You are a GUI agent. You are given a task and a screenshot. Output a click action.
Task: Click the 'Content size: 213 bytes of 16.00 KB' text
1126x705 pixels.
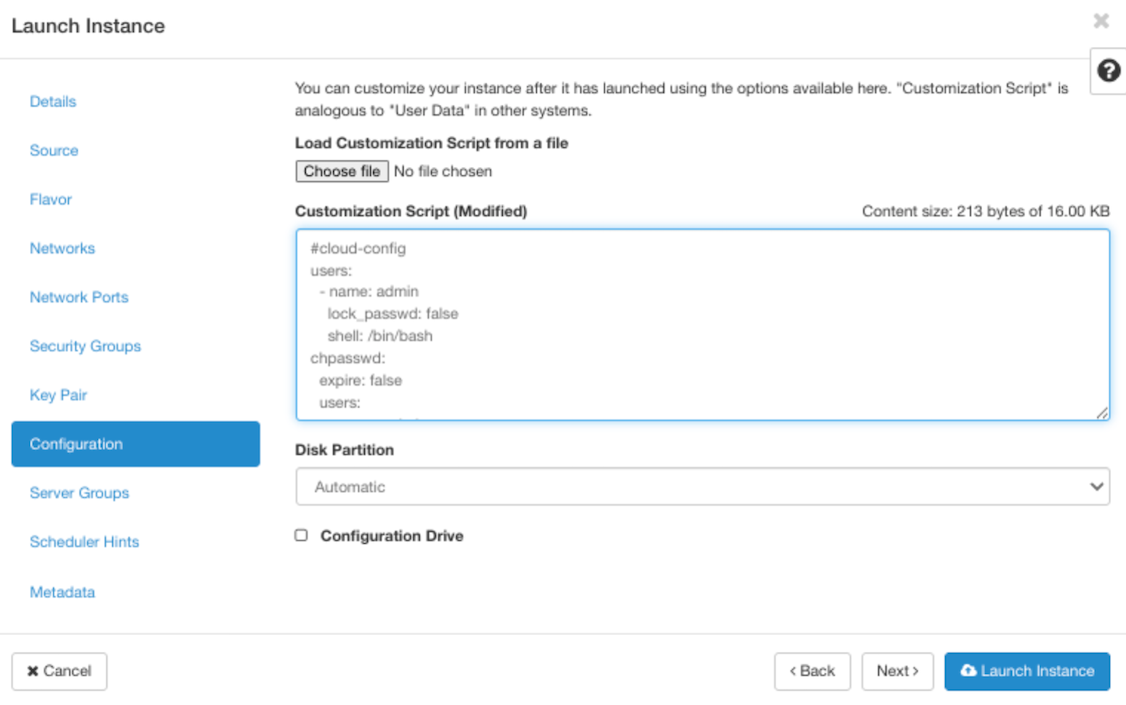(985, 211)
